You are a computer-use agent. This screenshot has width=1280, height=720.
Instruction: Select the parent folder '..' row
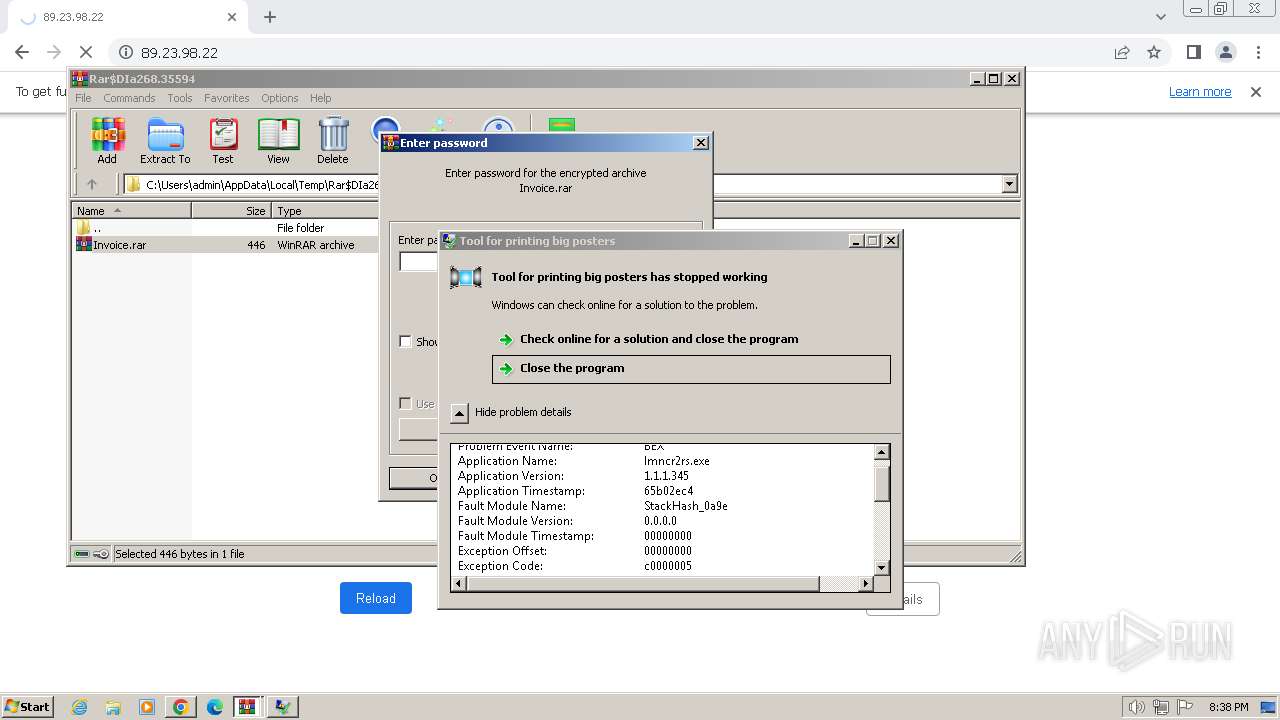pyautogui.click(x=225, y=228)
